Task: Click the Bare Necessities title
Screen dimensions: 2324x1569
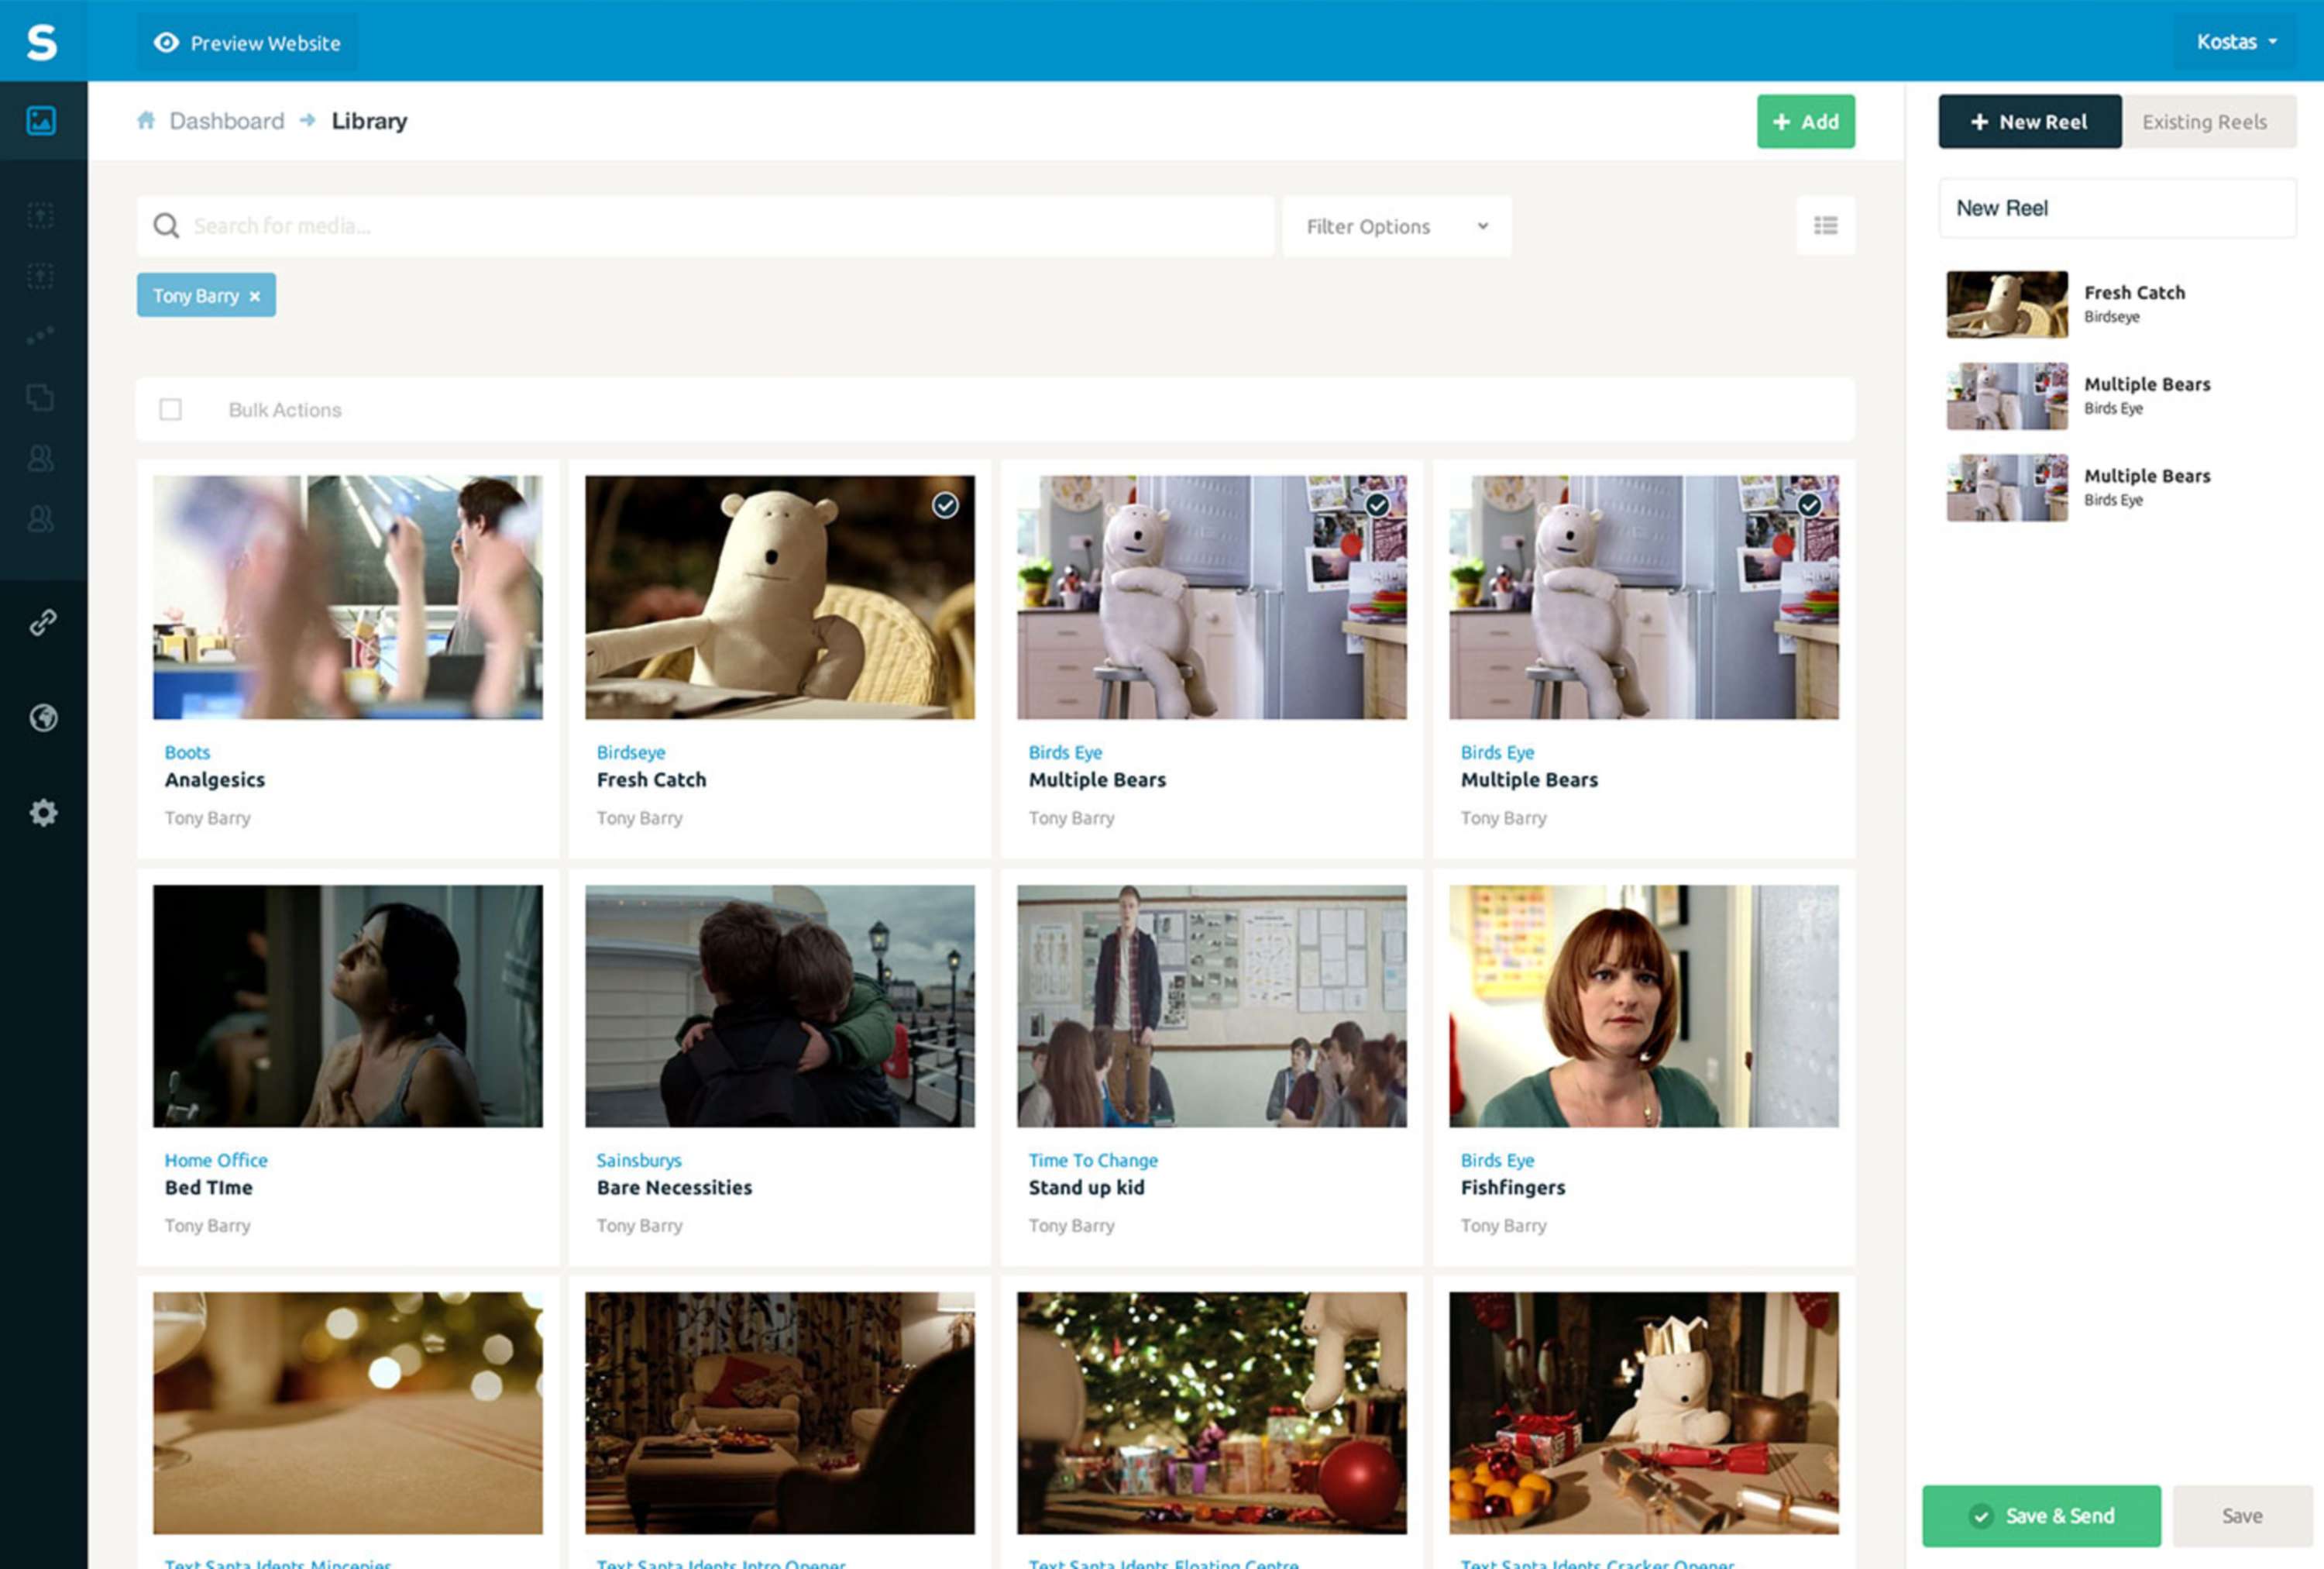Action: [x=674, y=1188]
